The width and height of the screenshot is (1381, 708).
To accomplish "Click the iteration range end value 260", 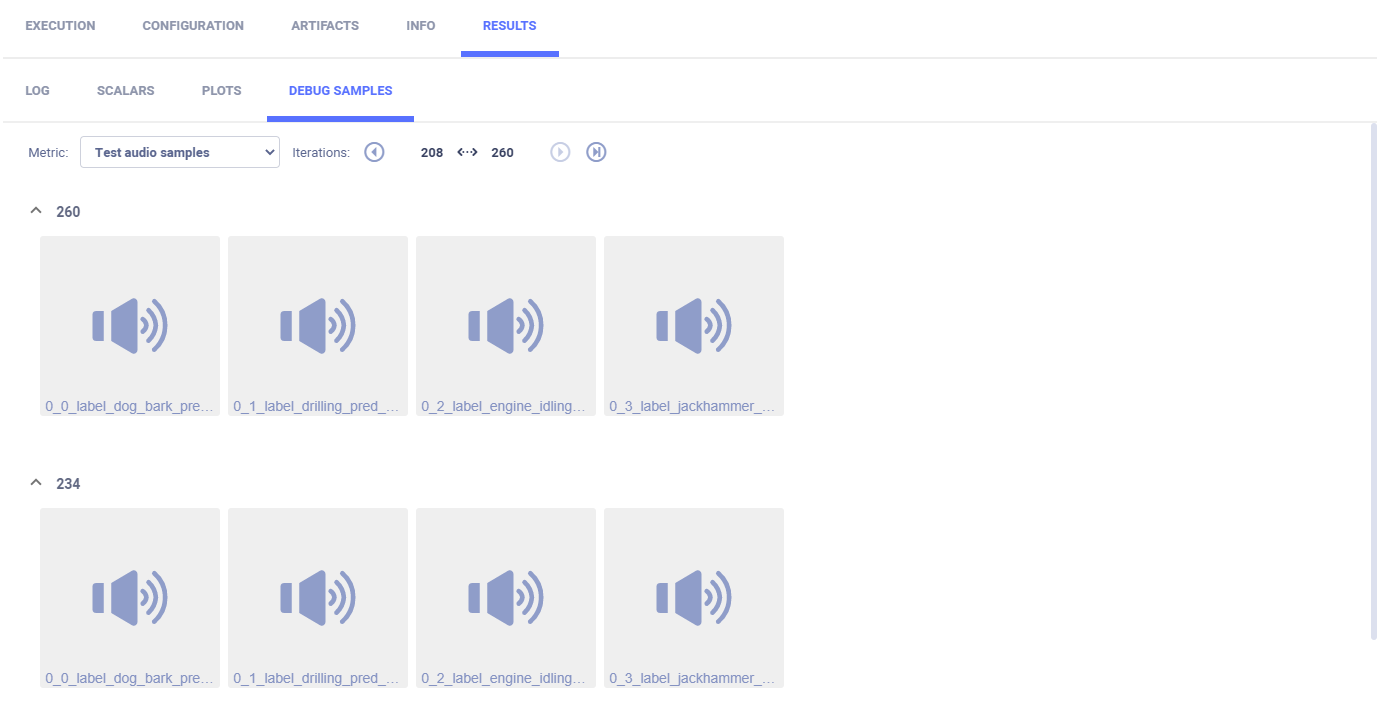I will click(x=503, y=153).
